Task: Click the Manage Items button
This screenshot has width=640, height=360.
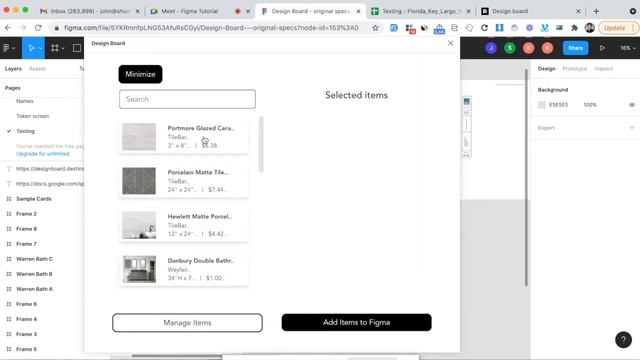Action: point(187,323)
